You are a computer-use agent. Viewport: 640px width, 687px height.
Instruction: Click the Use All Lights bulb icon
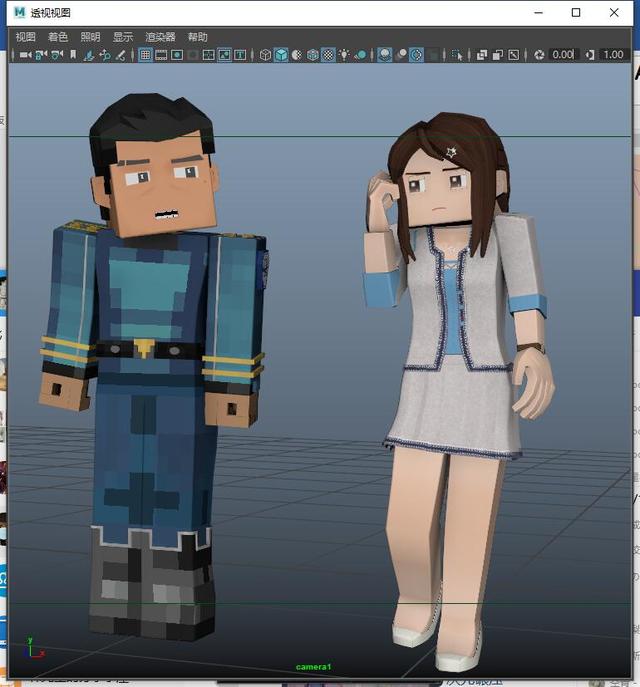click(344, 55)
